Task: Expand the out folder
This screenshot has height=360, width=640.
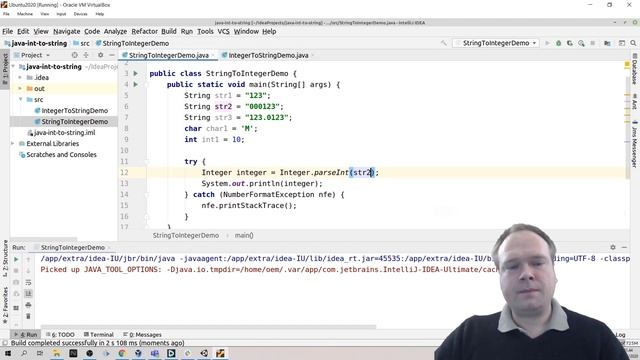Action: (20, 88)
